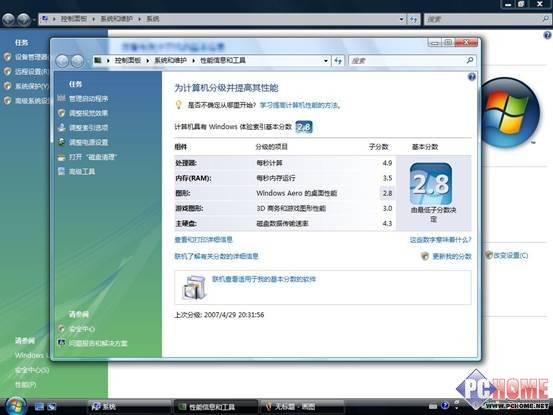Open 查看和打印详细信息 link
This screenshot has width=553, height=415.
203,240
